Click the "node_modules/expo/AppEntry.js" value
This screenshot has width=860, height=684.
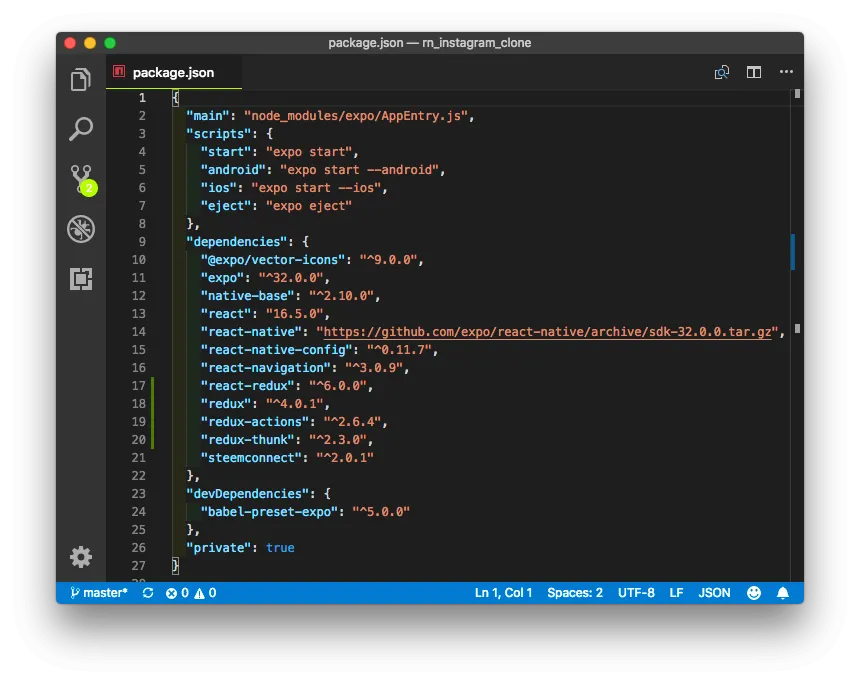click(355, 116)
